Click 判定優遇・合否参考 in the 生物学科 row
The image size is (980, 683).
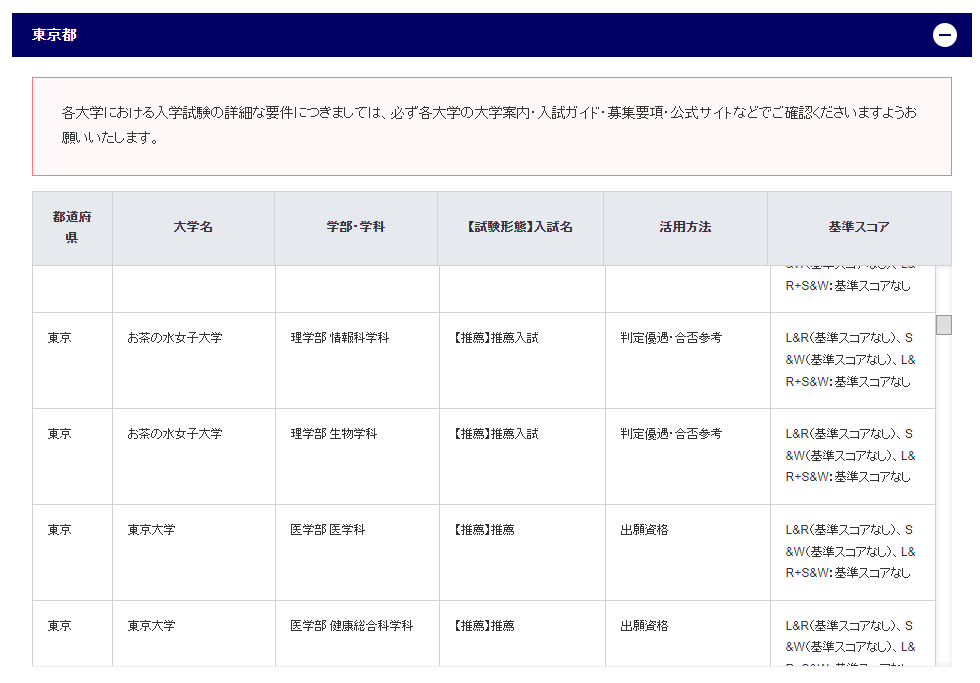671,434
